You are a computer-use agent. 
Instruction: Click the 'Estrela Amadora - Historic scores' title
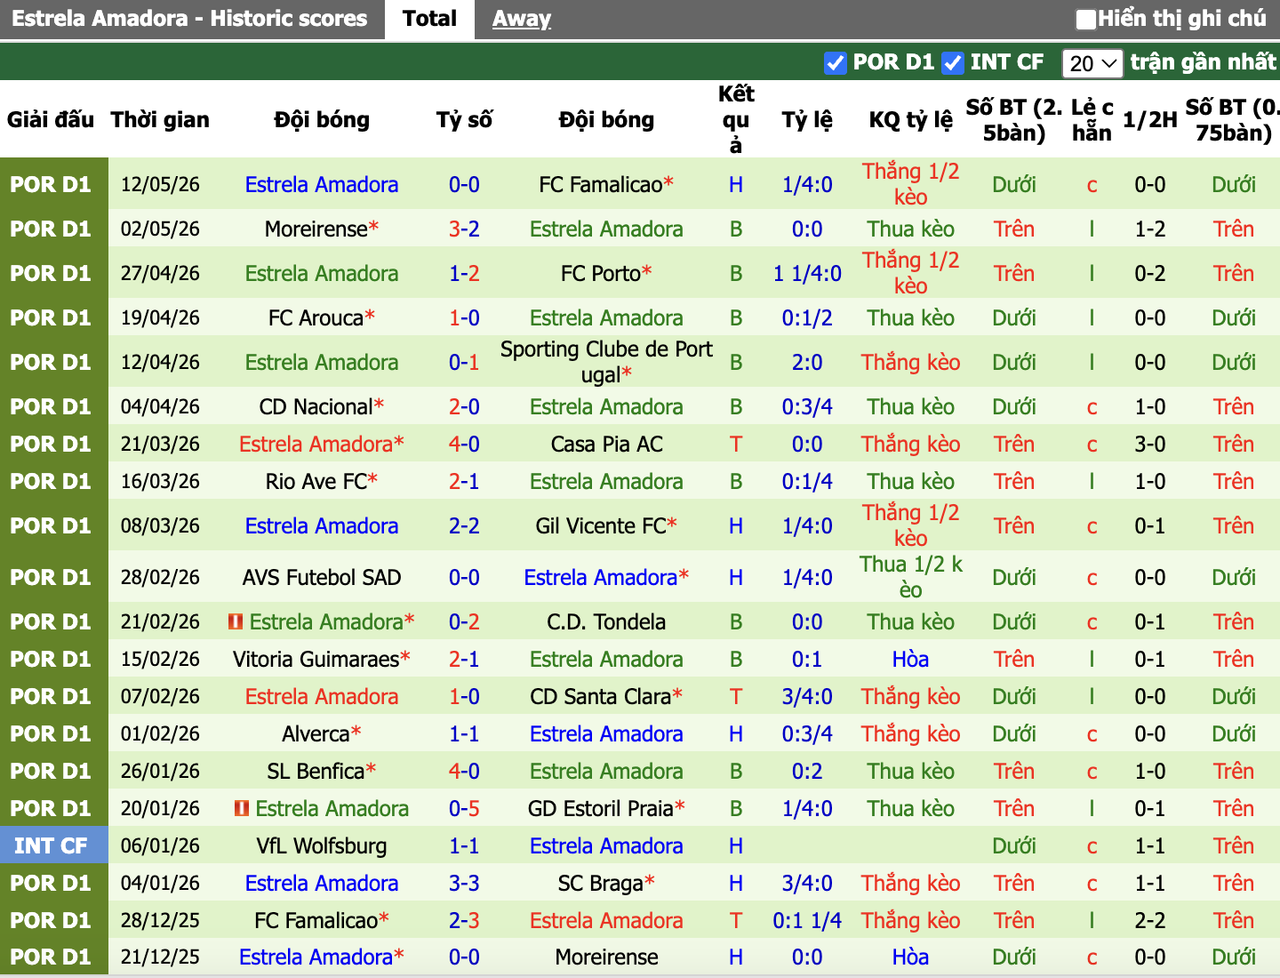(190, 19)
